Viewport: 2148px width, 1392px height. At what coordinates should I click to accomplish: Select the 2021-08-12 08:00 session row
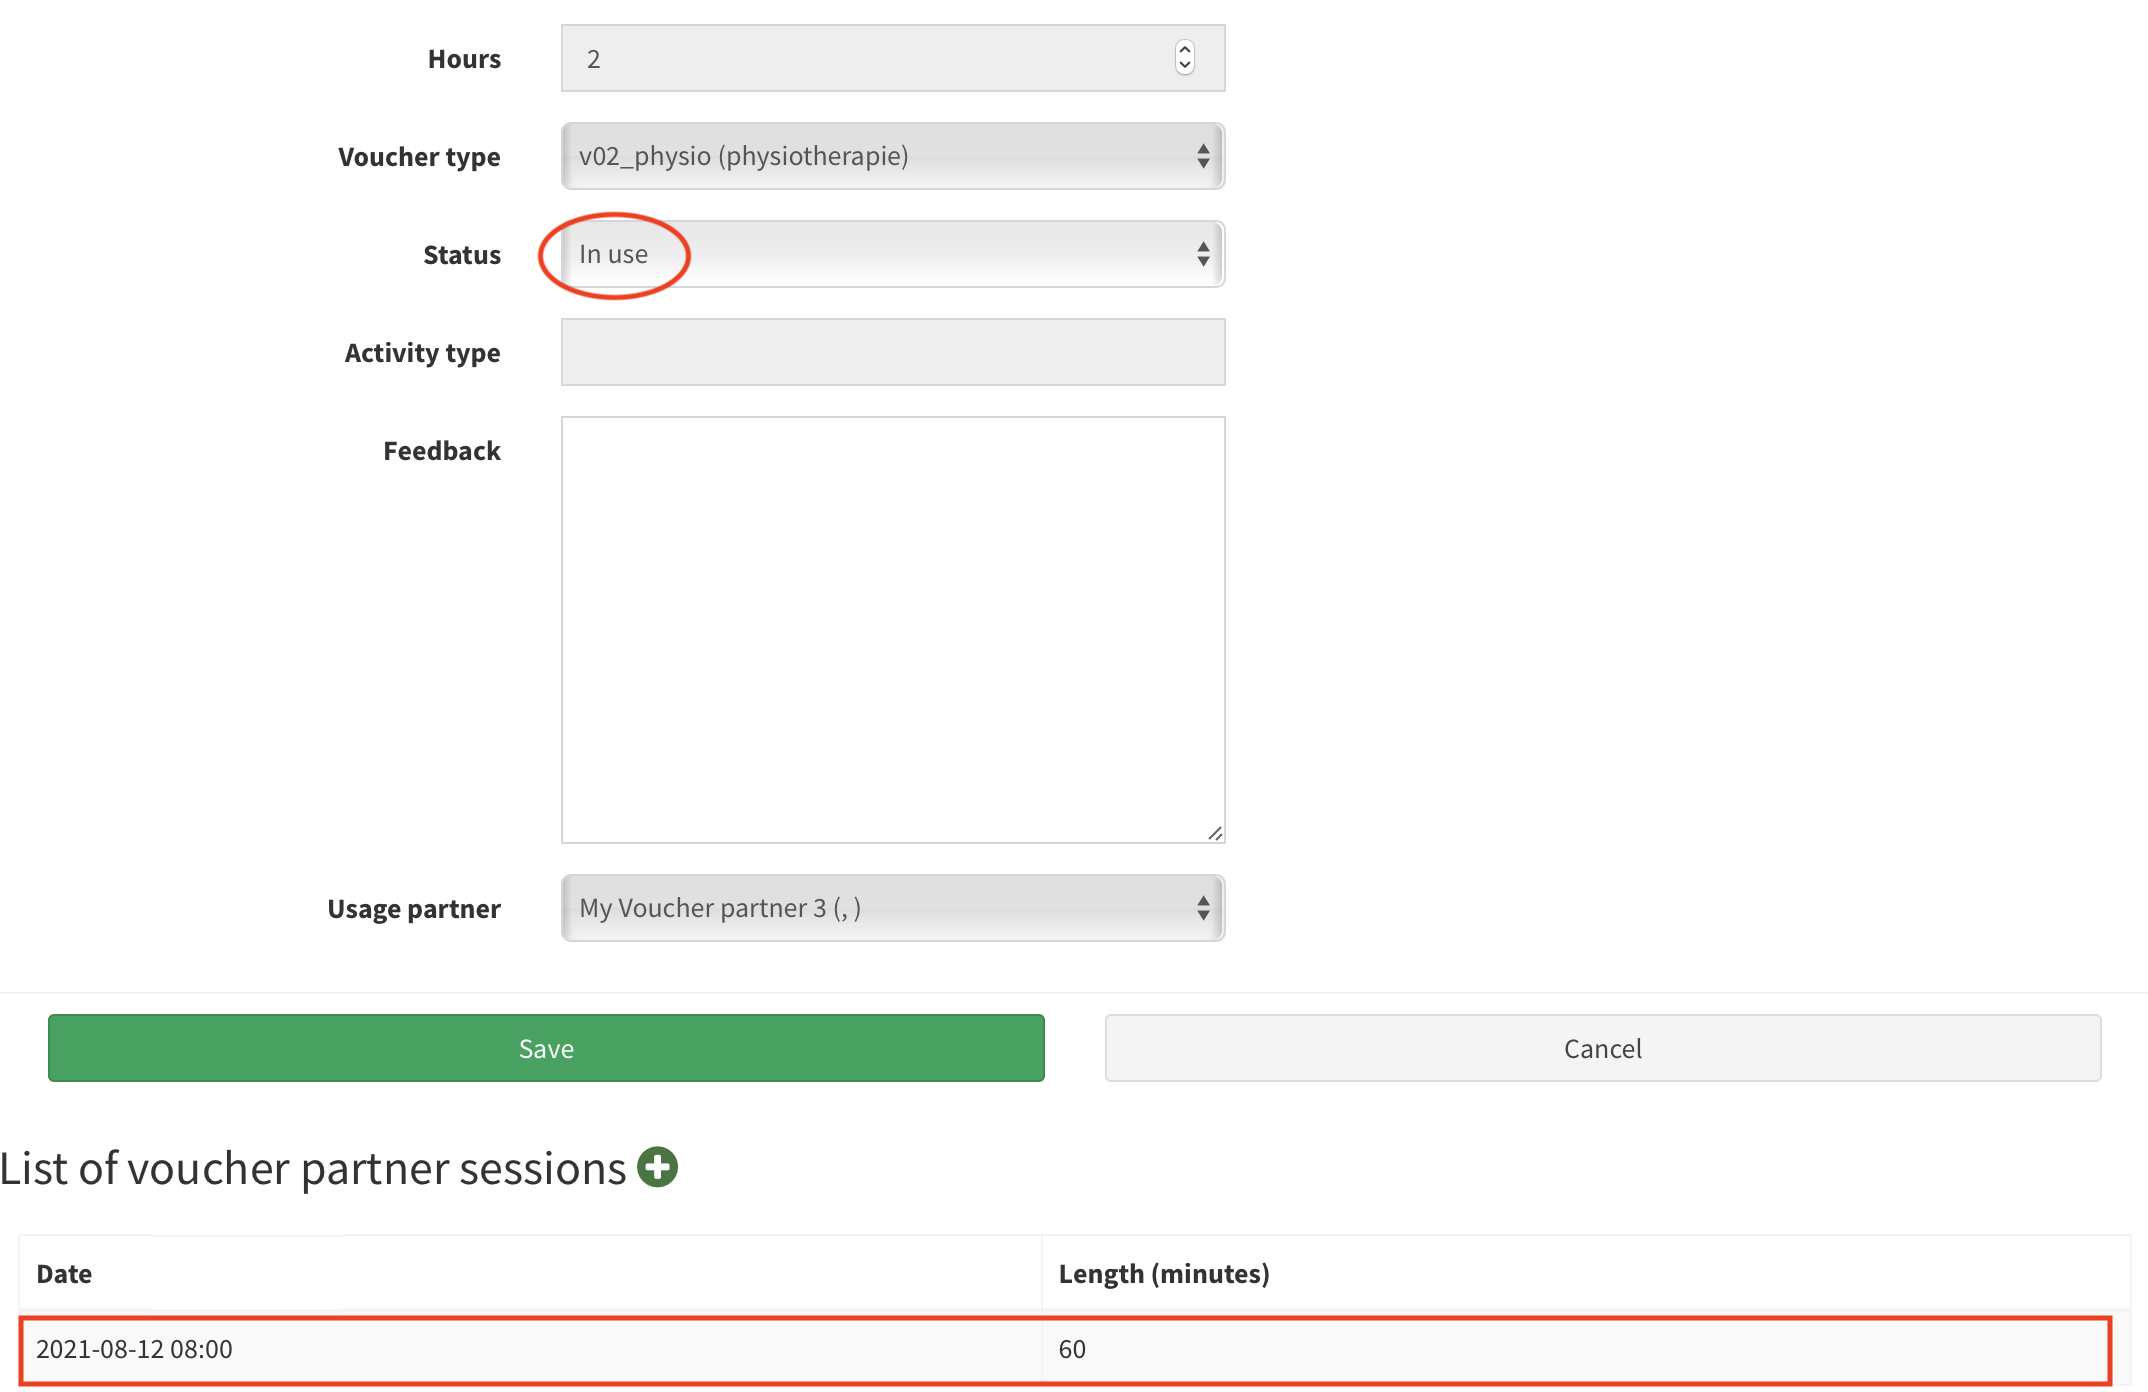click(134, 1349)
